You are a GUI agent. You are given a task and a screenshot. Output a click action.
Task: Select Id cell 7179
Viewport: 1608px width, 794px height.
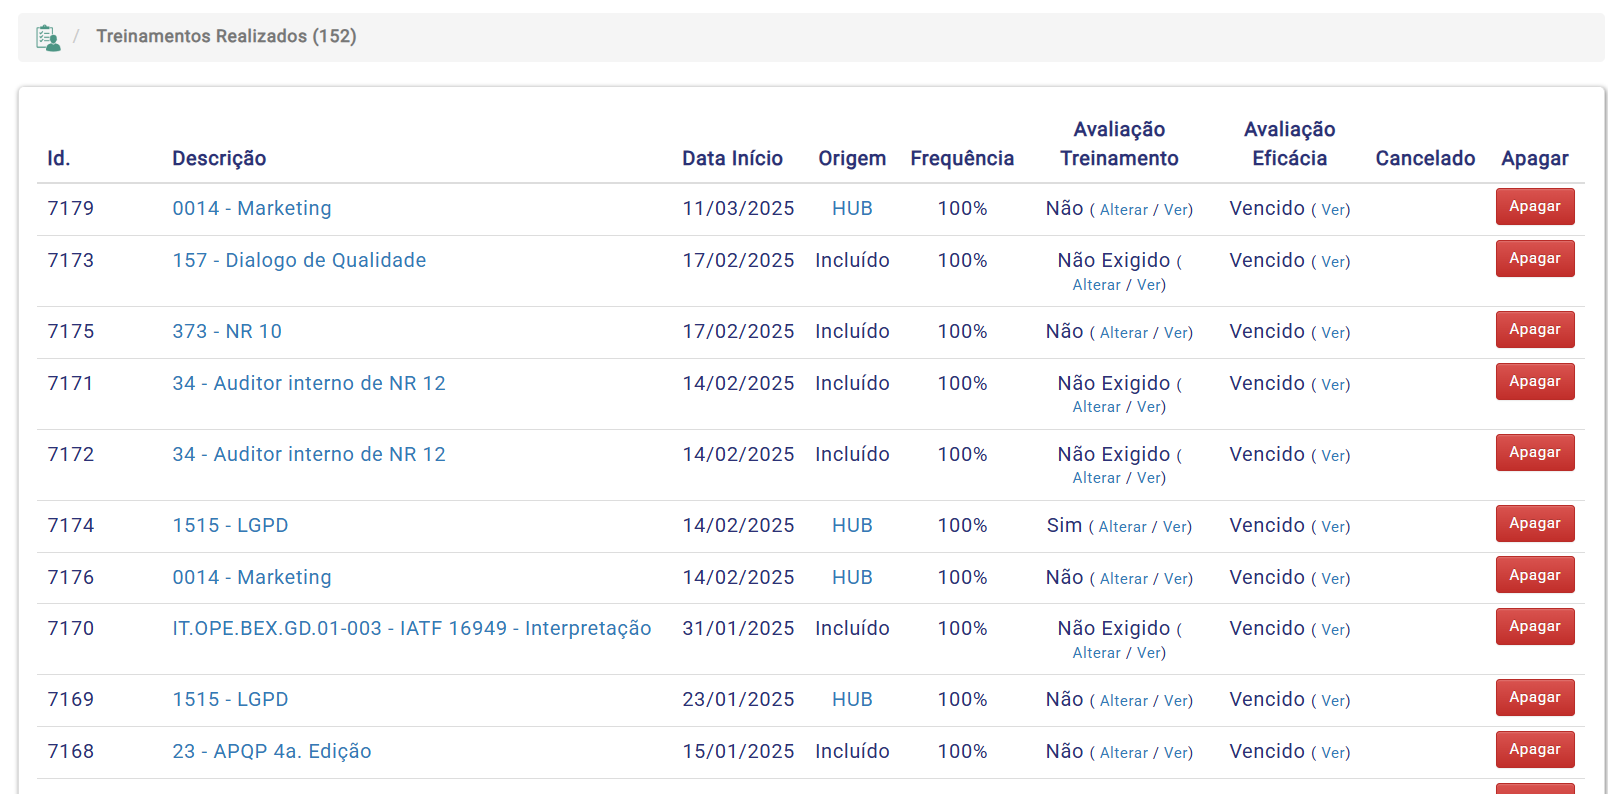pyautogui.click(x=71, y=208)
